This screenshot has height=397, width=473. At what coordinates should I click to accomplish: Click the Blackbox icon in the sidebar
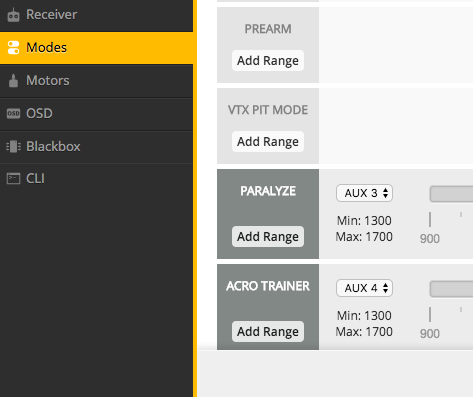pyautogui.click(x=13, y=146)
